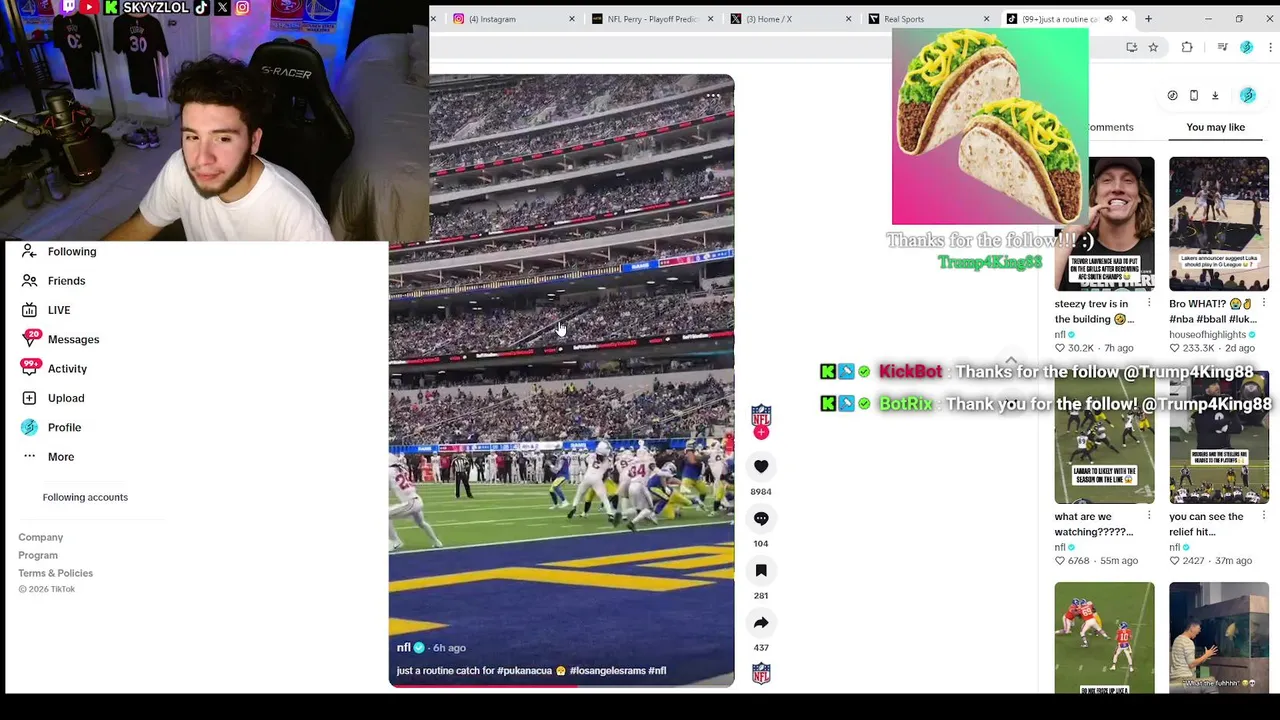
Task: Click the #nfl hashtag in caption
Action: tap(657, 671)
